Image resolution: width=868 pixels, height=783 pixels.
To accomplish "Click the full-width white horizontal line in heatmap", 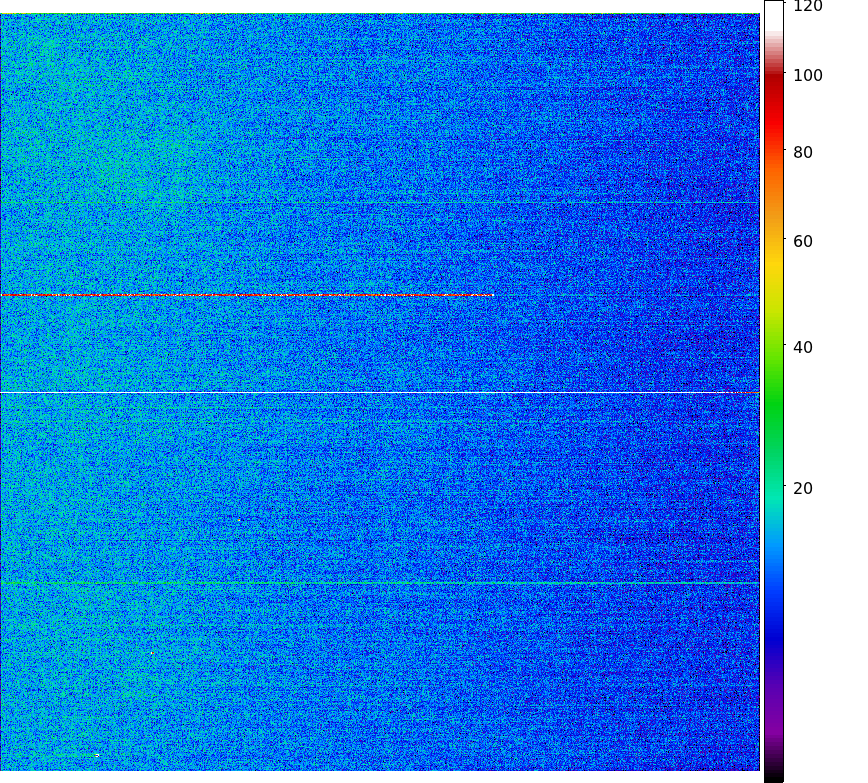I will (380, 392).
